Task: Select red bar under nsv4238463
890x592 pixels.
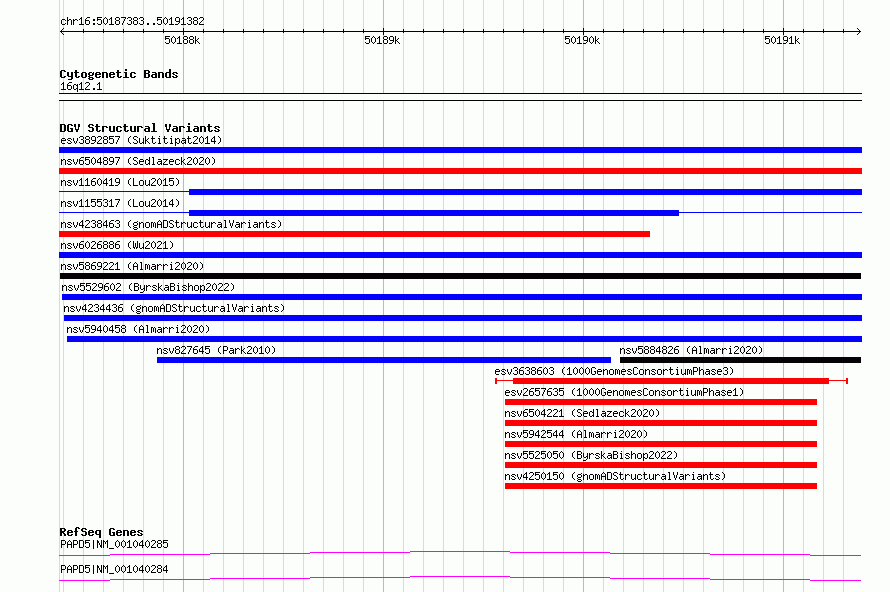Action: [x=354, y=234]
